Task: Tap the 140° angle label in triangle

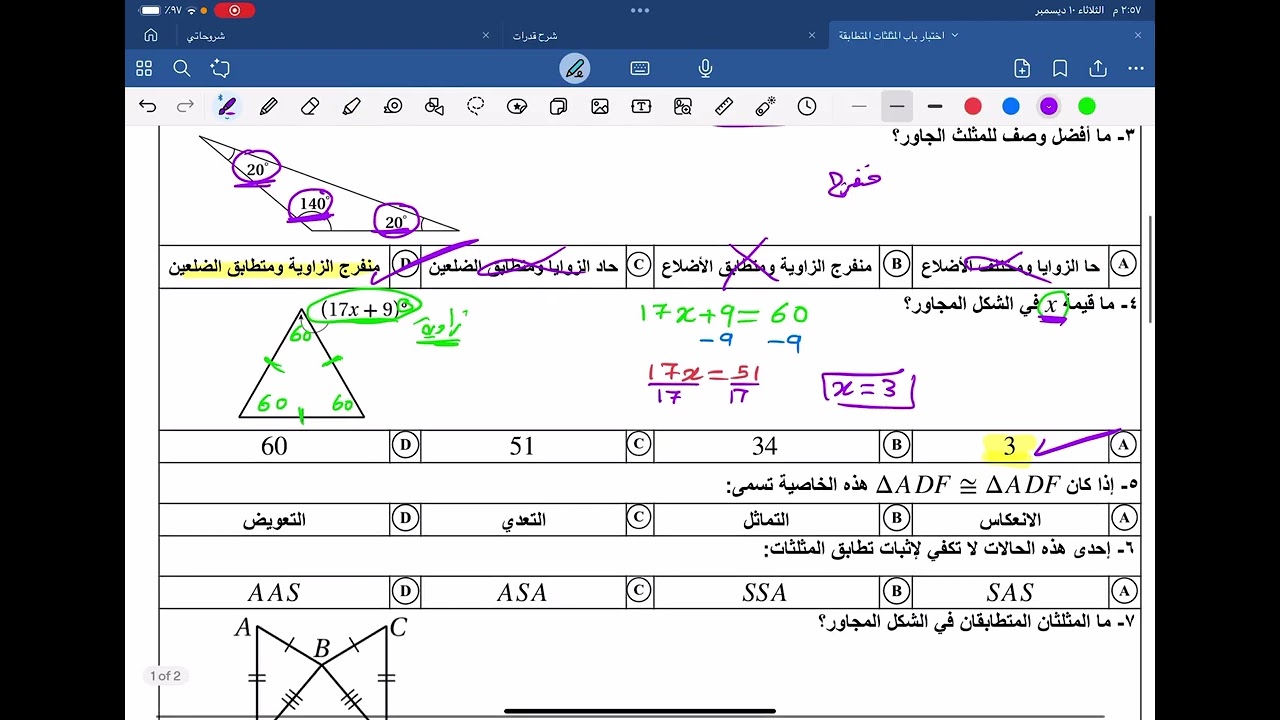Action: click(x=314, y=203)
